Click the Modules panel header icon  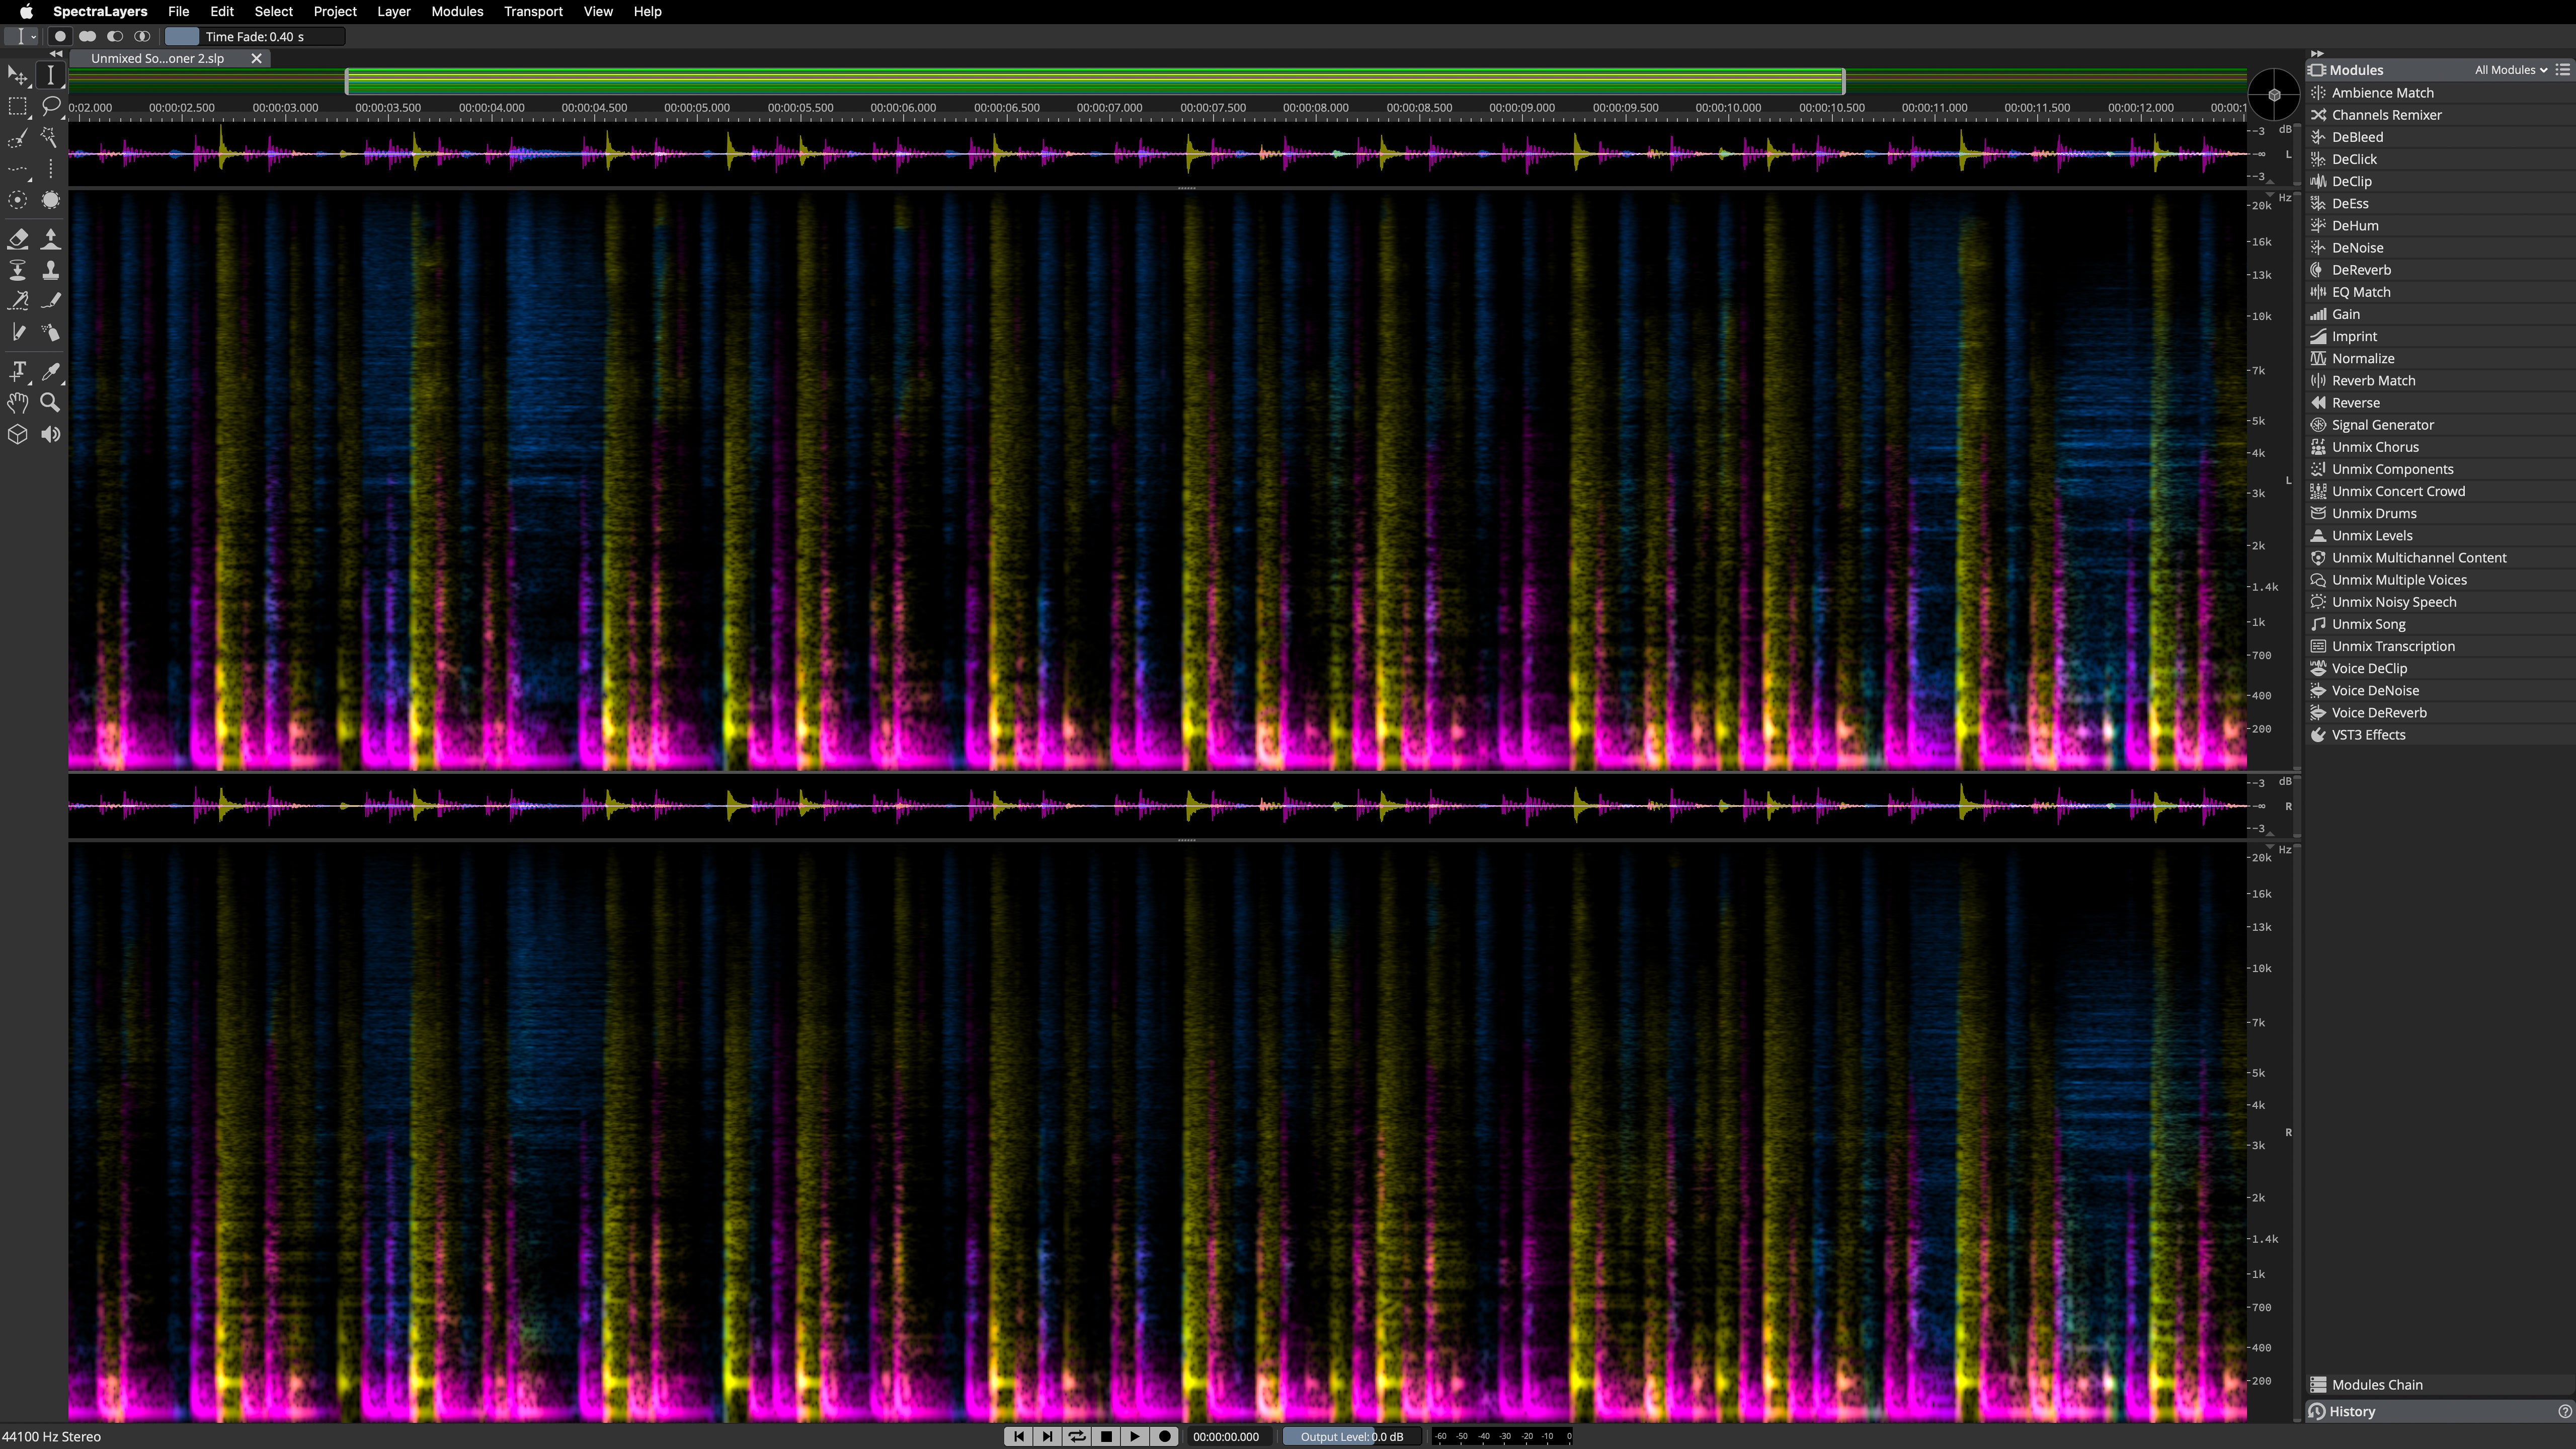tap(2317, 70)
